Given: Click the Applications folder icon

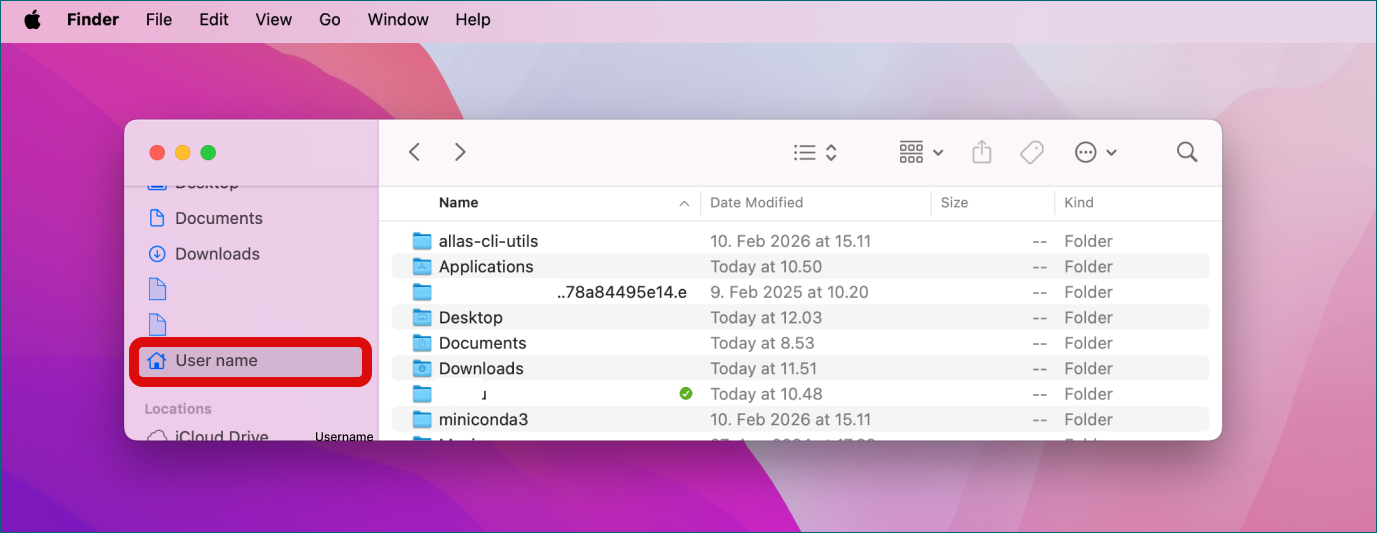Looking at the screenshot, I should coord(422,267).
